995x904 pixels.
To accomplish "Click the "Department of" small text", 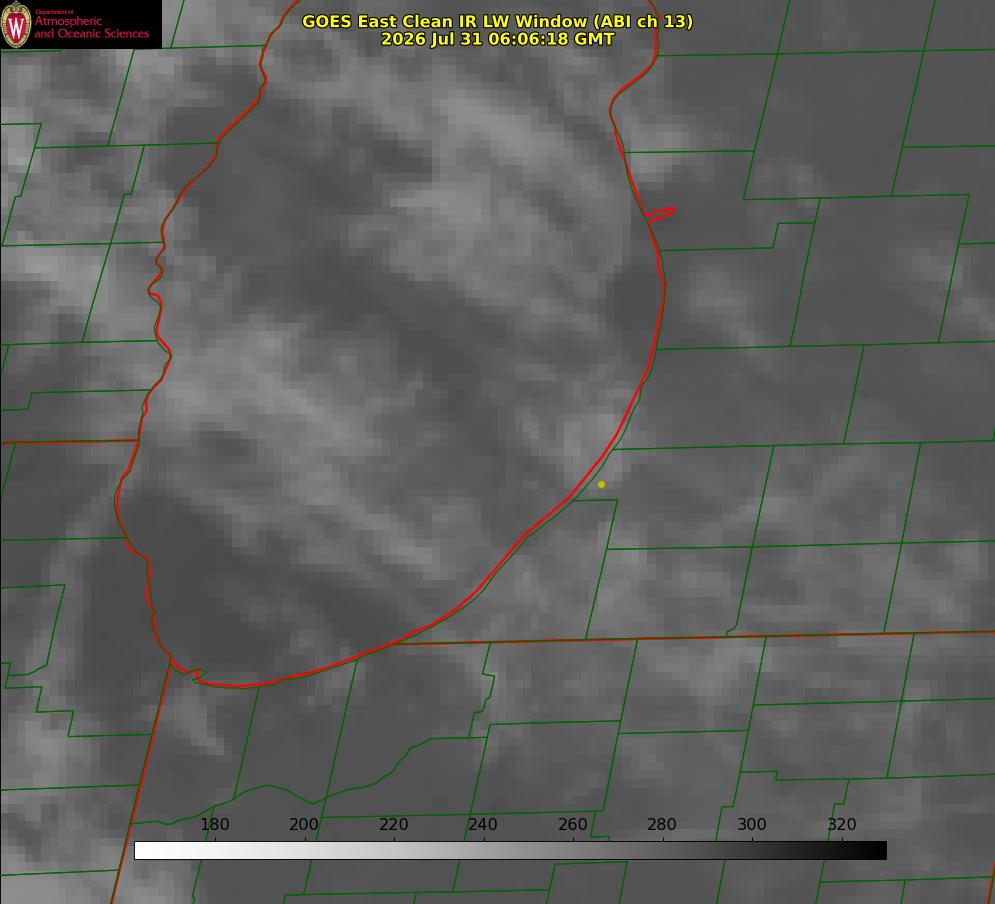I will [54, 11].
